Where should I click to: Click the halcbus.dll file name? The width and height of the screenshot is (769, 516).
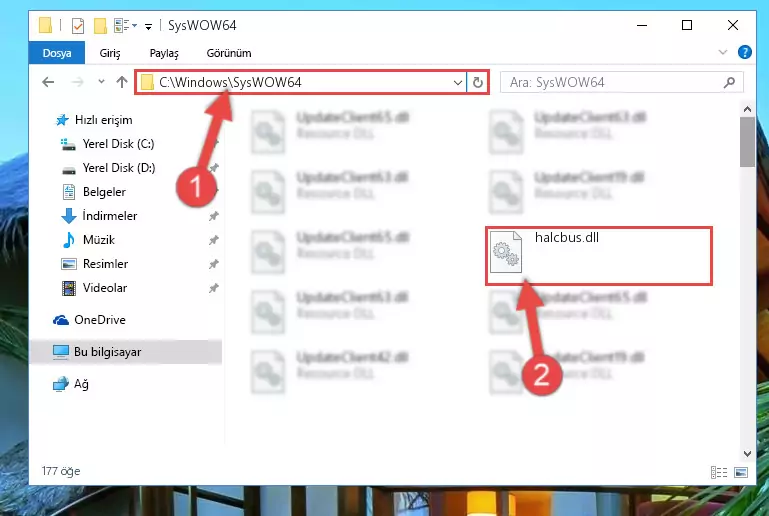tap(566, 237)
